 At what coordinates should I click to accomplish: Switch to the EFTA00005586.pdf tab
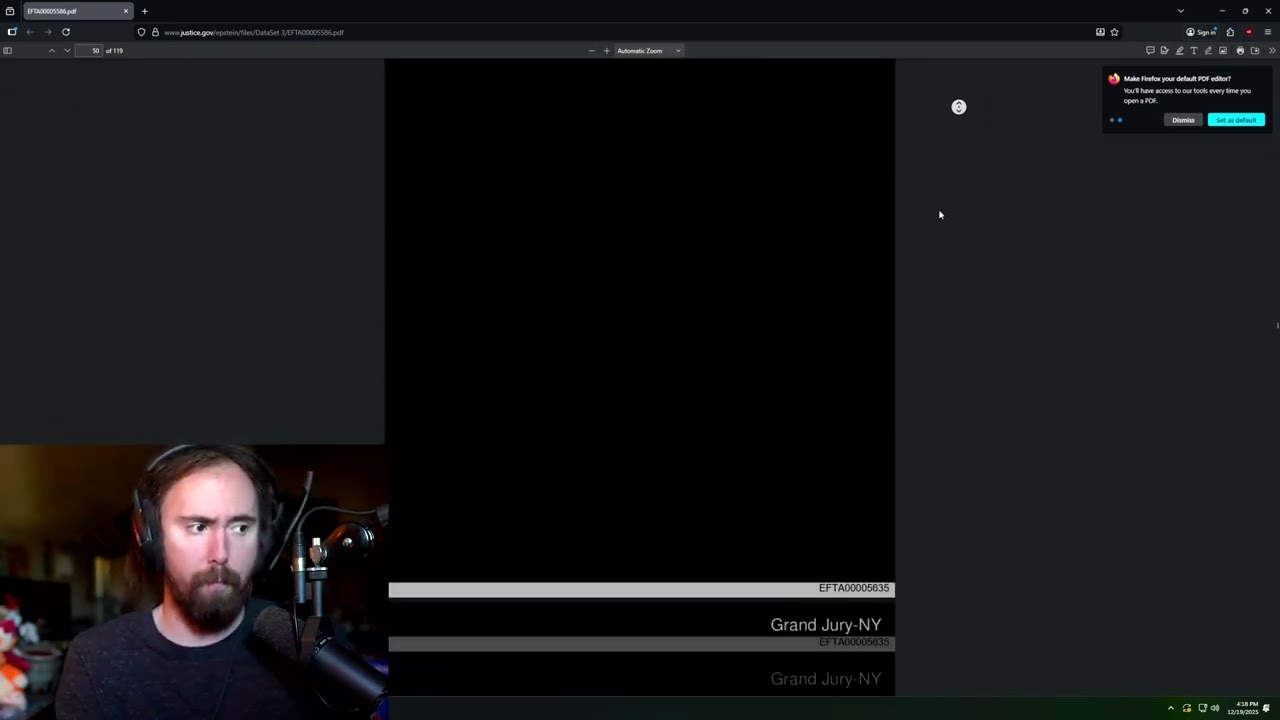coord(77,11)
